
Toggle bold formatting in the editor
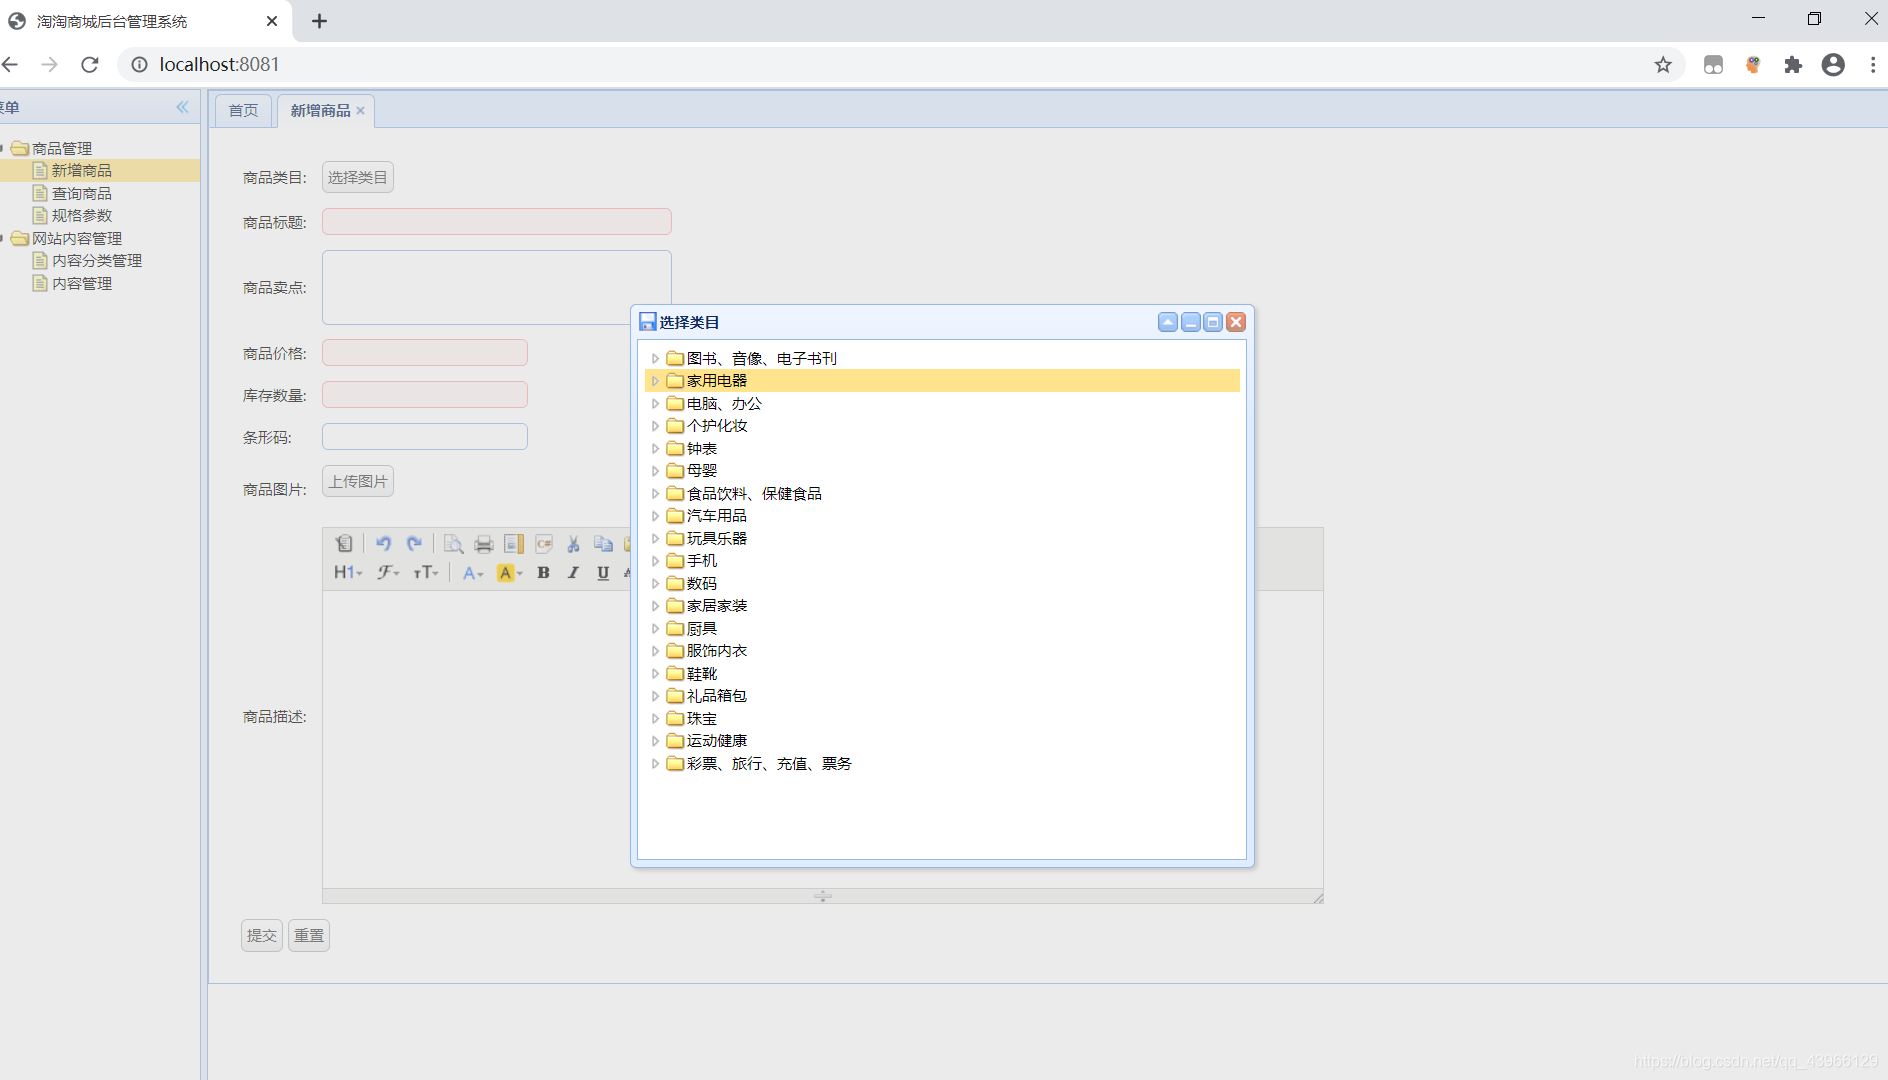coord(544,573)
